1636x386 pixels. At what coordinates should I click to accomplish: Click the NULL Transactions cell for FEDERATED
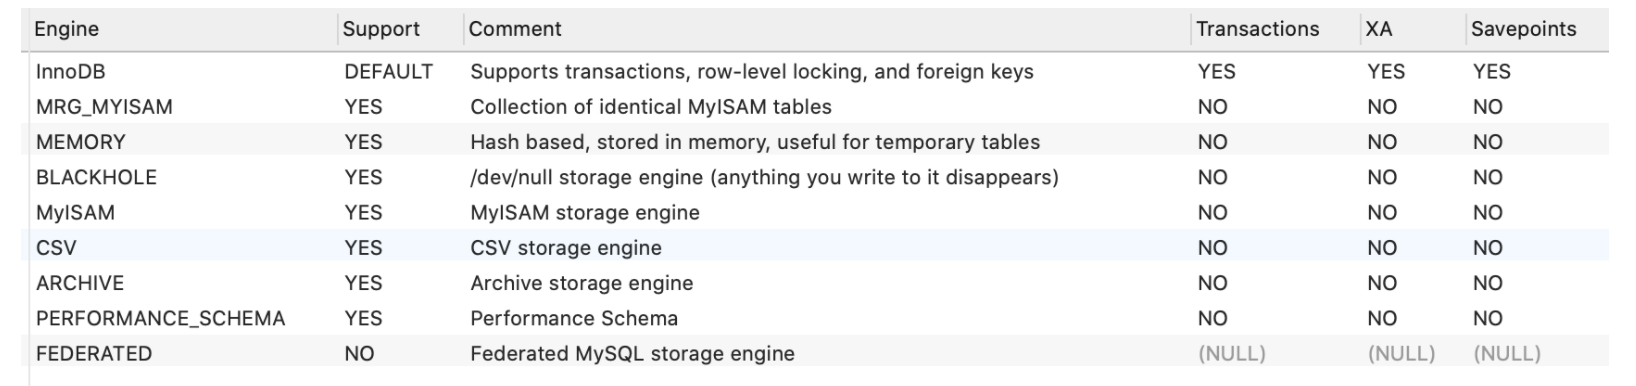point(1232,354)
